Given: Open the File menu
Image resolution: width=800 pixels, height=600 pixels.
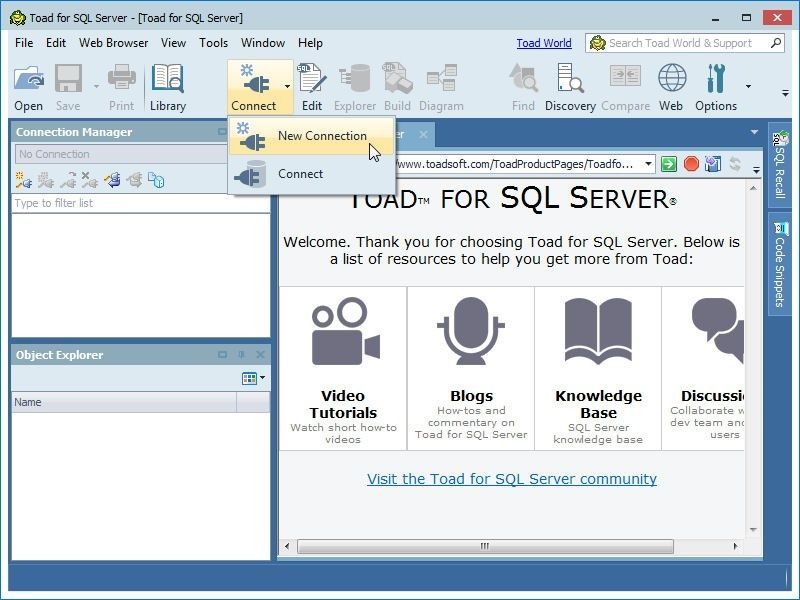Looking at the screenshot, I should point(24,43).
